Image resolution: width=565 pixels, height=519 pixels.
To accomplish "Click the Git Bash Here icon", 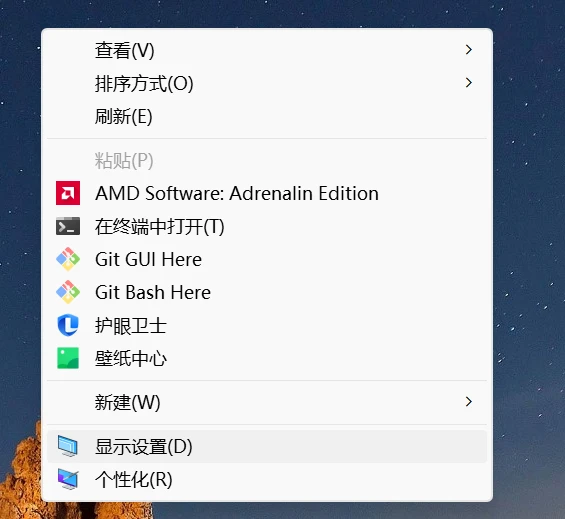I will pyautogui.click(x=68, y=292).
